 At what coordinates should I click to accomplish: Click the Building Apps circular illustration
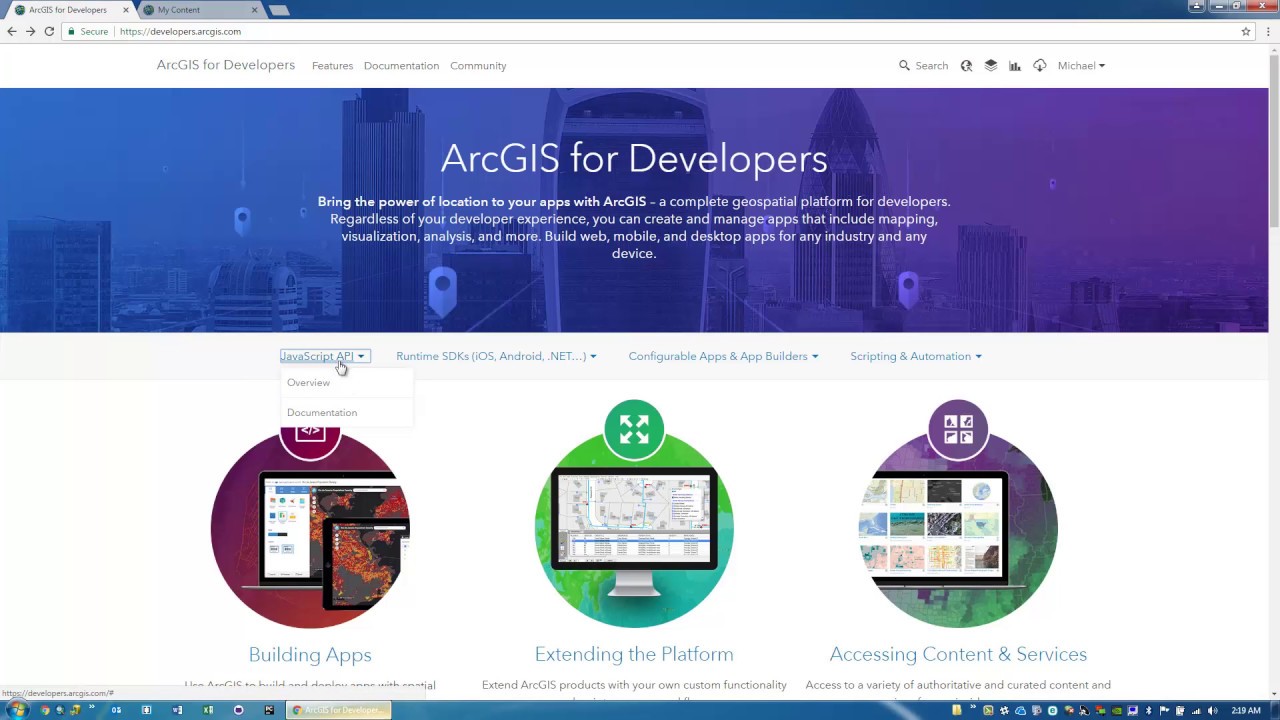click(x=310, y=528)
